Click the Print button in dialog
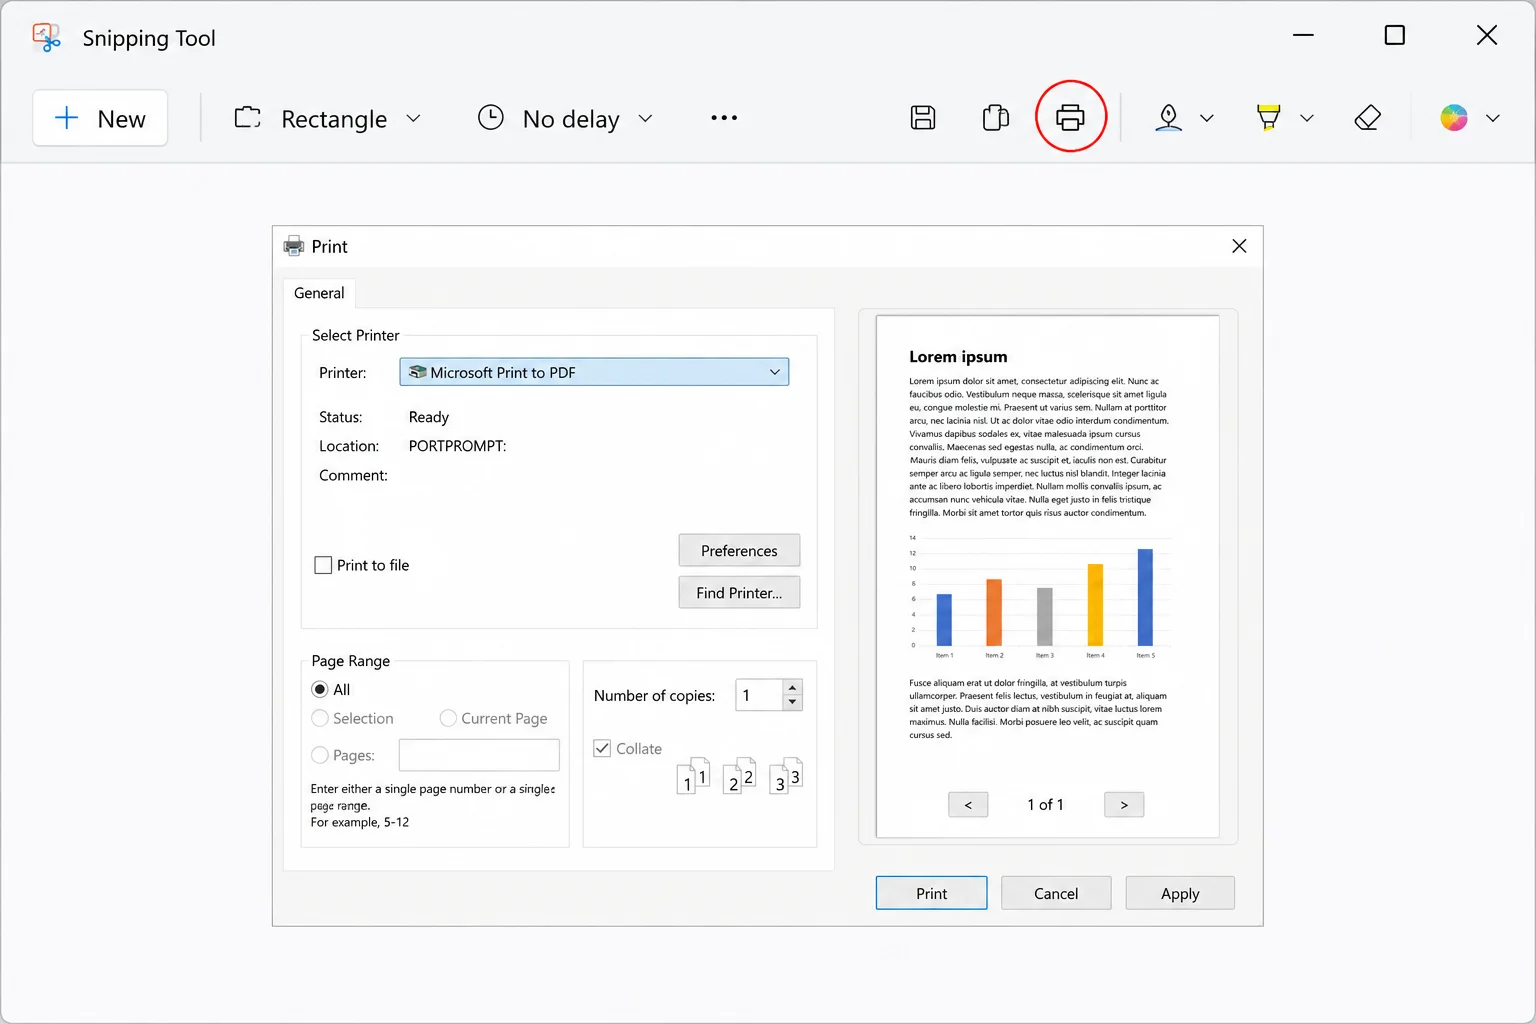Image resolution: width=1536 pixels, height=1024 pixels. tap(931, 893)
